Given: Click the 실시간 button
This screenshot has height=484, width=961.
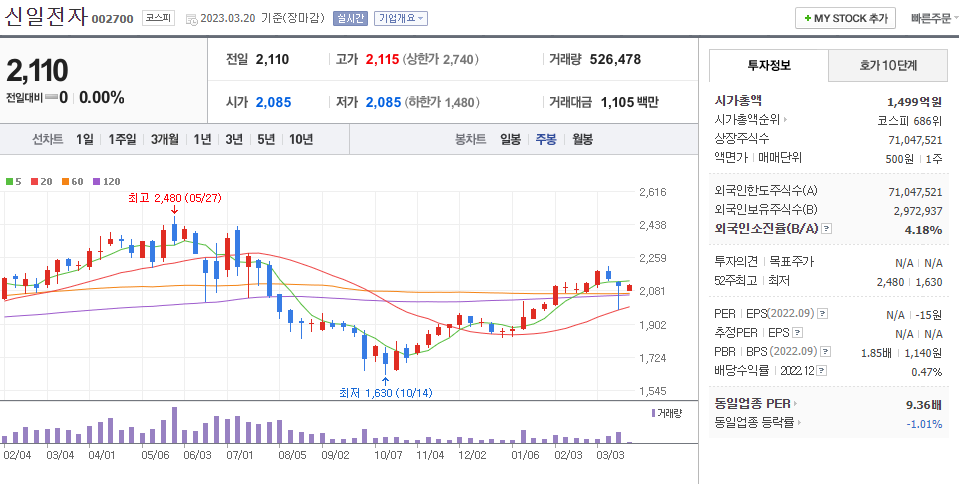Looking at the screenshot, I should click(x=350, y=18).
